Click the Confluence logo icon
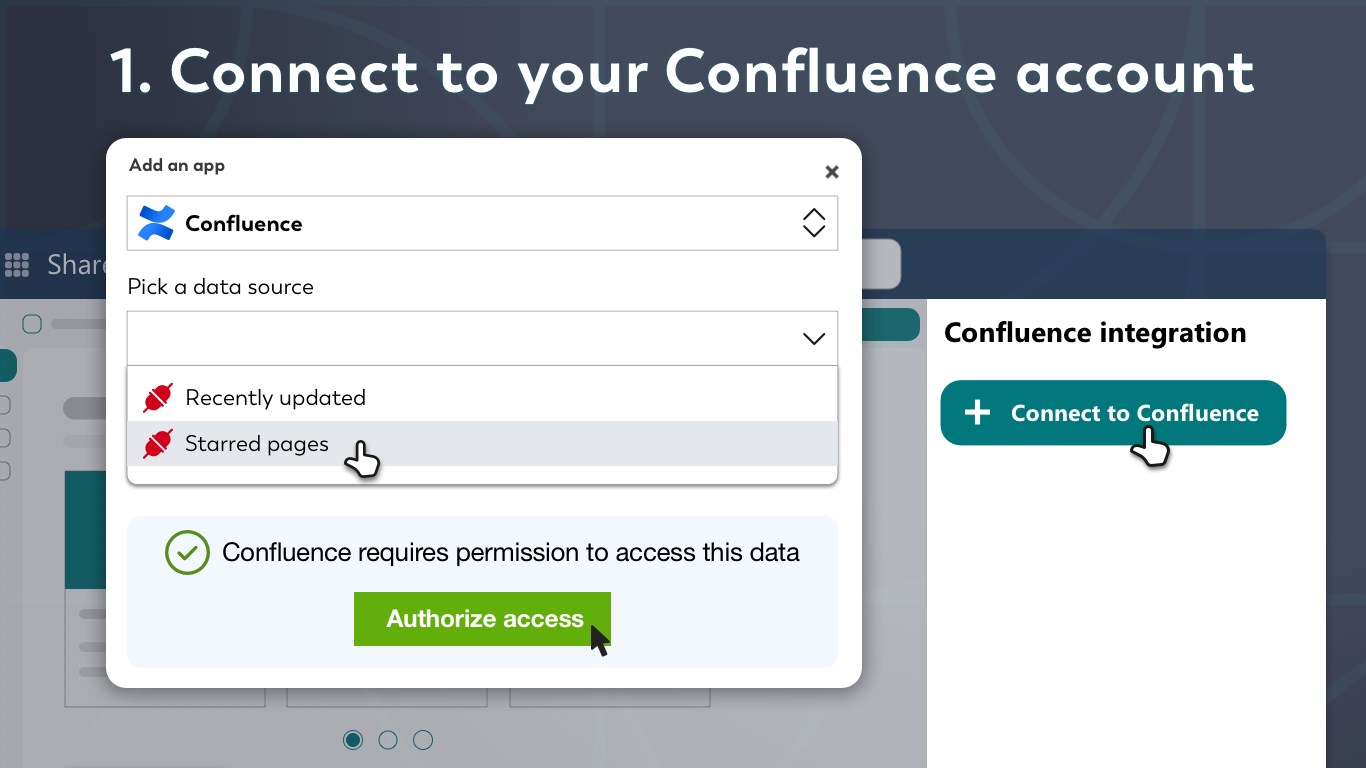Screen dimensions: 1366x768 click(156, 223)
